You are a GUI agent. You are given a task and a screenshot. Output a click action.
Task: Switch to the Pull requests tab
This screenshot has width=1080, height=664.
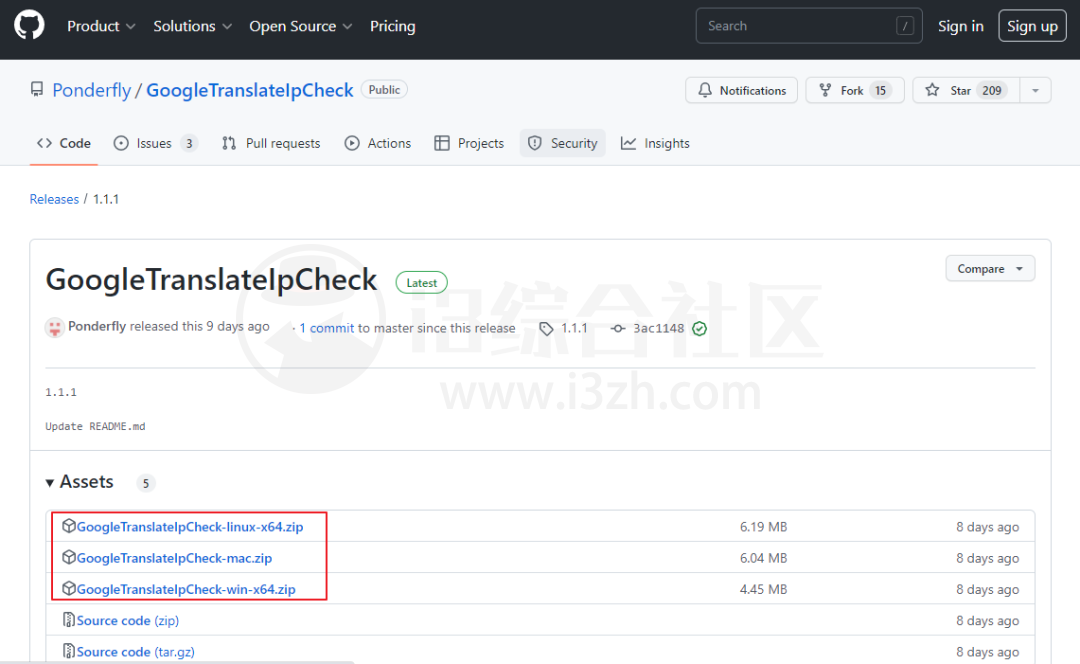coord(271,143)
